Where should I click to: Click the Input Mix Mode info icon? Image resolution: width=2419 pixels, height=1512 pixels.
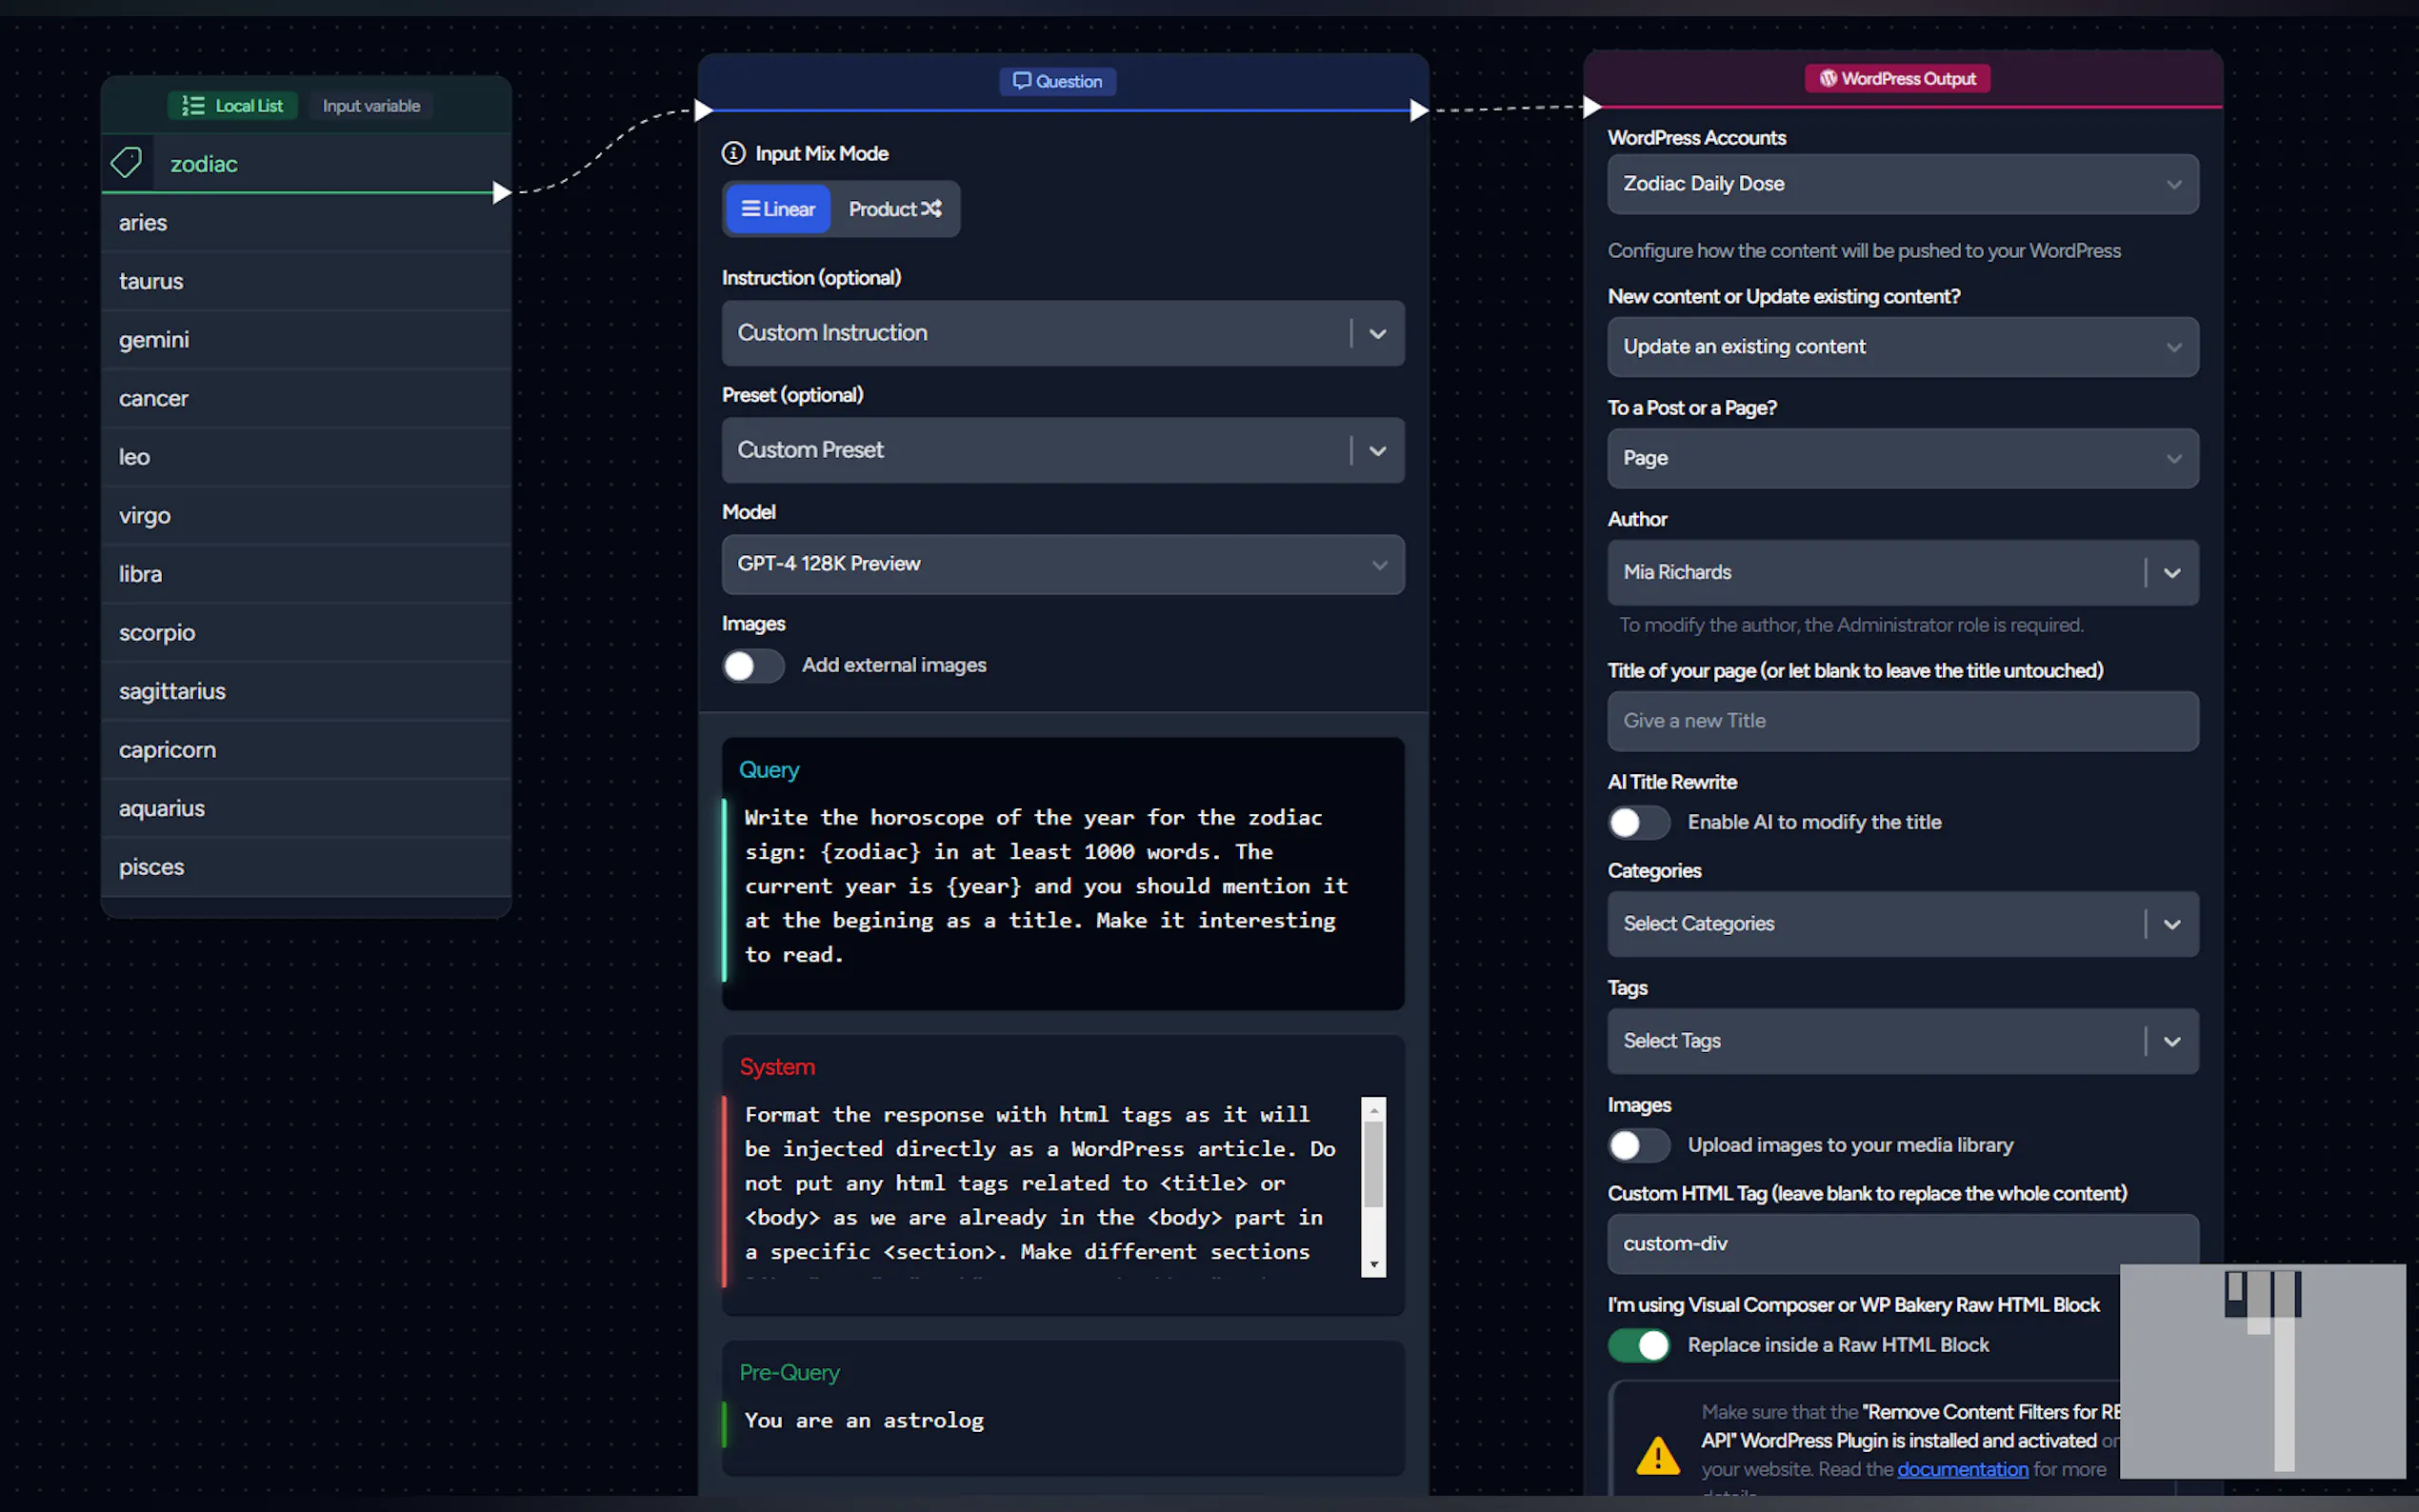tap(733, 153)
